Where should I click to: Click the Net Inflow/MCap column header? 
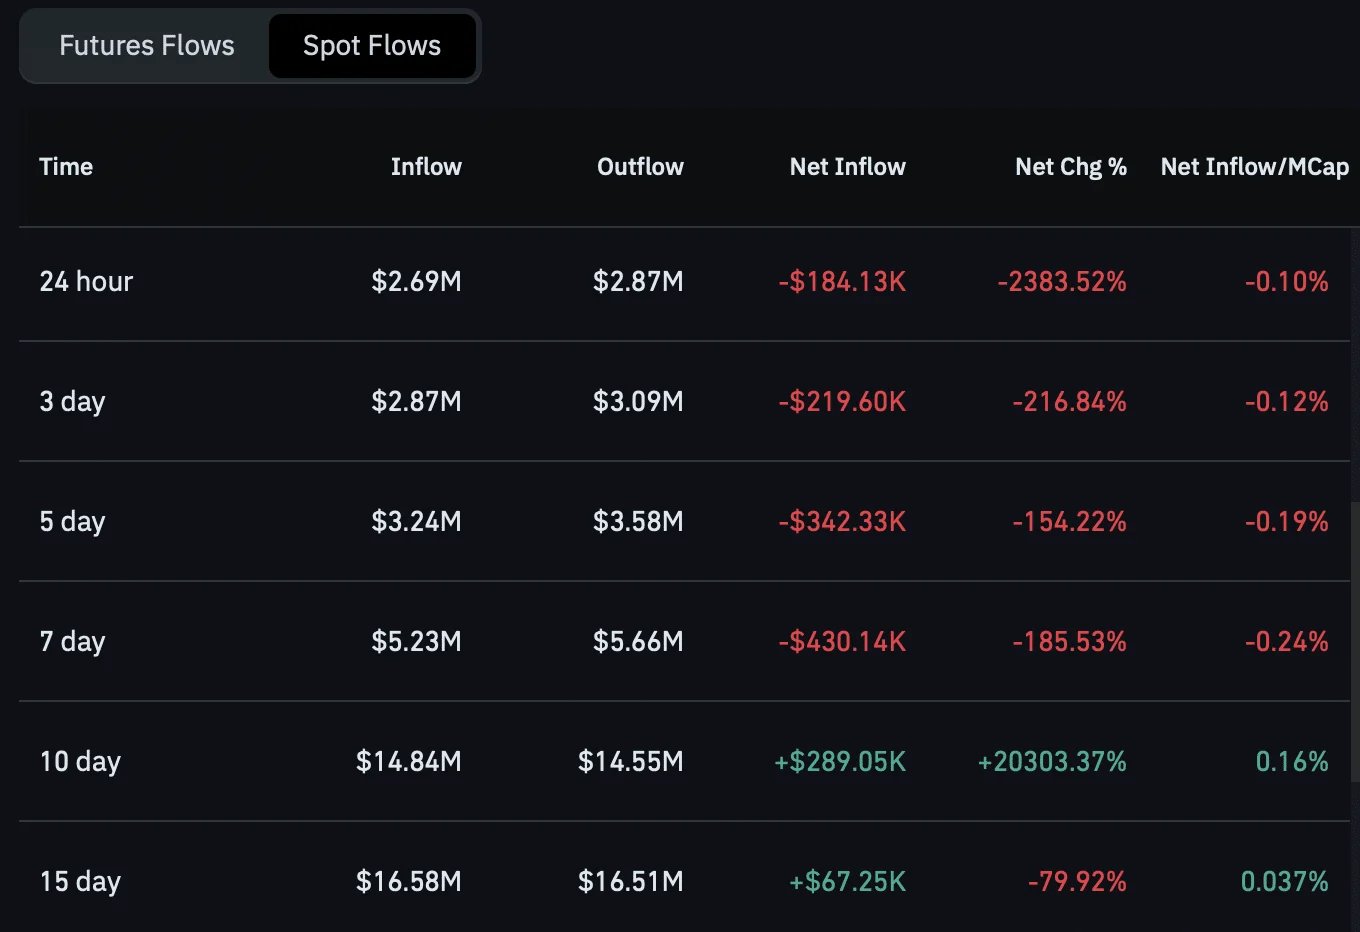point(1254,167)
